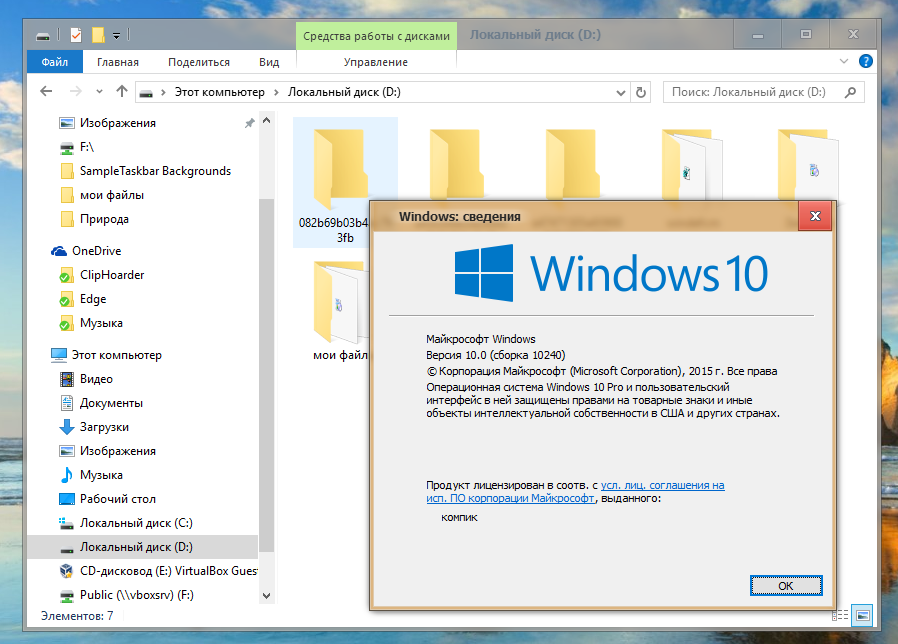Switch to details view in status bar

point(840,615)
